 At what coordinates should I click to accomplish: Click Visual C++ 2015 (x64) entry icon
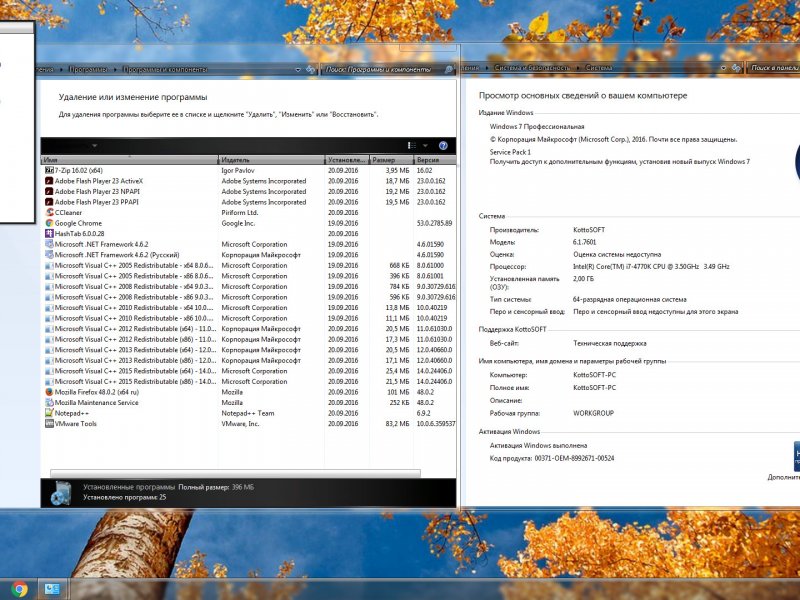49,371
